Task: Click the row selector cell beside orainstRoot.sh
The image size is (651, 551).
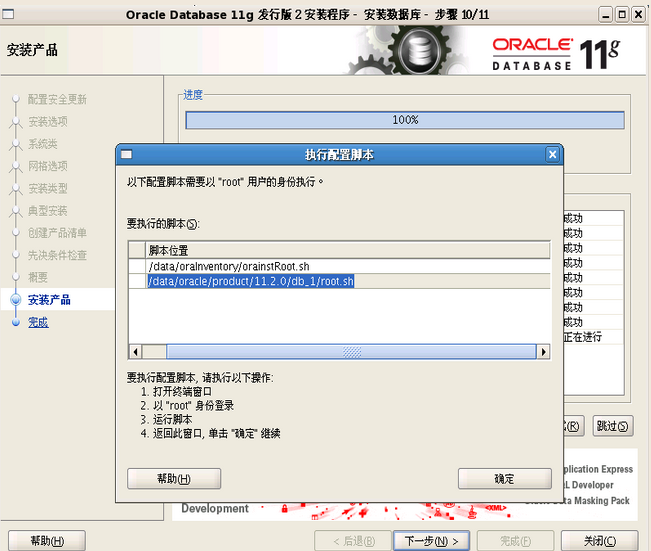Action: [x=137, y=266]
